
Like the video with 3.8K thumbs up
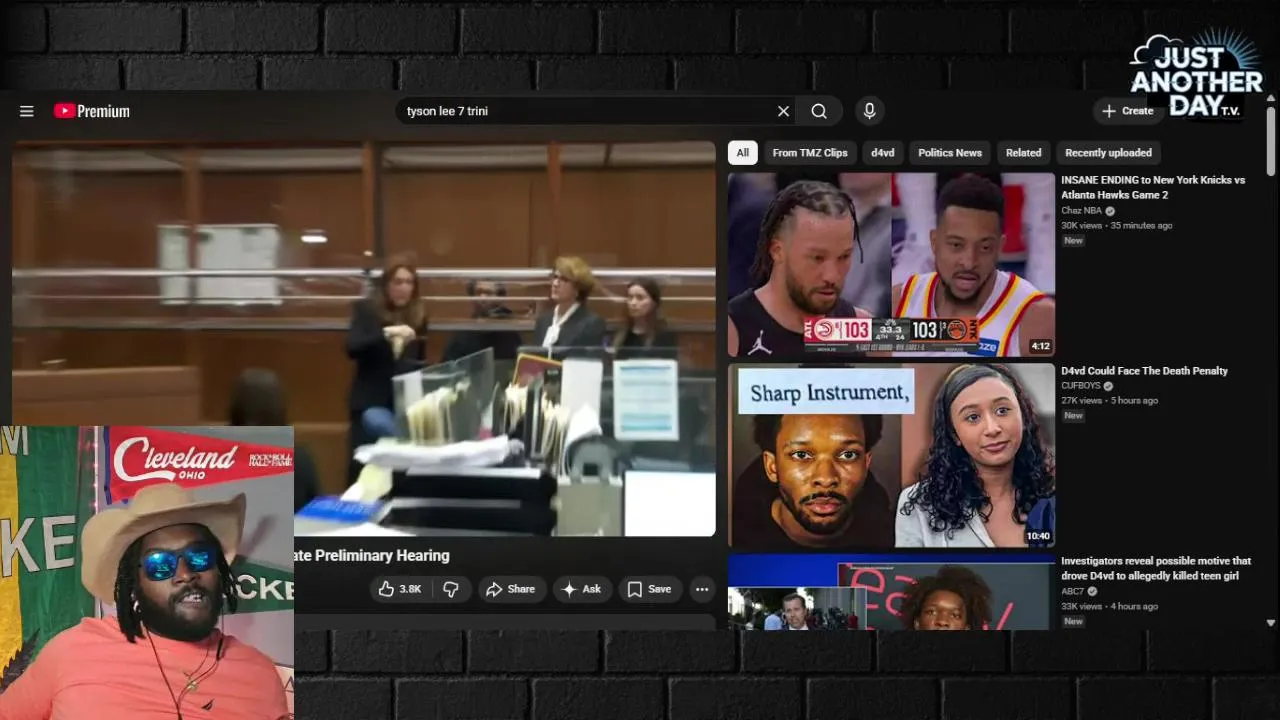click(x=399, y=589)
